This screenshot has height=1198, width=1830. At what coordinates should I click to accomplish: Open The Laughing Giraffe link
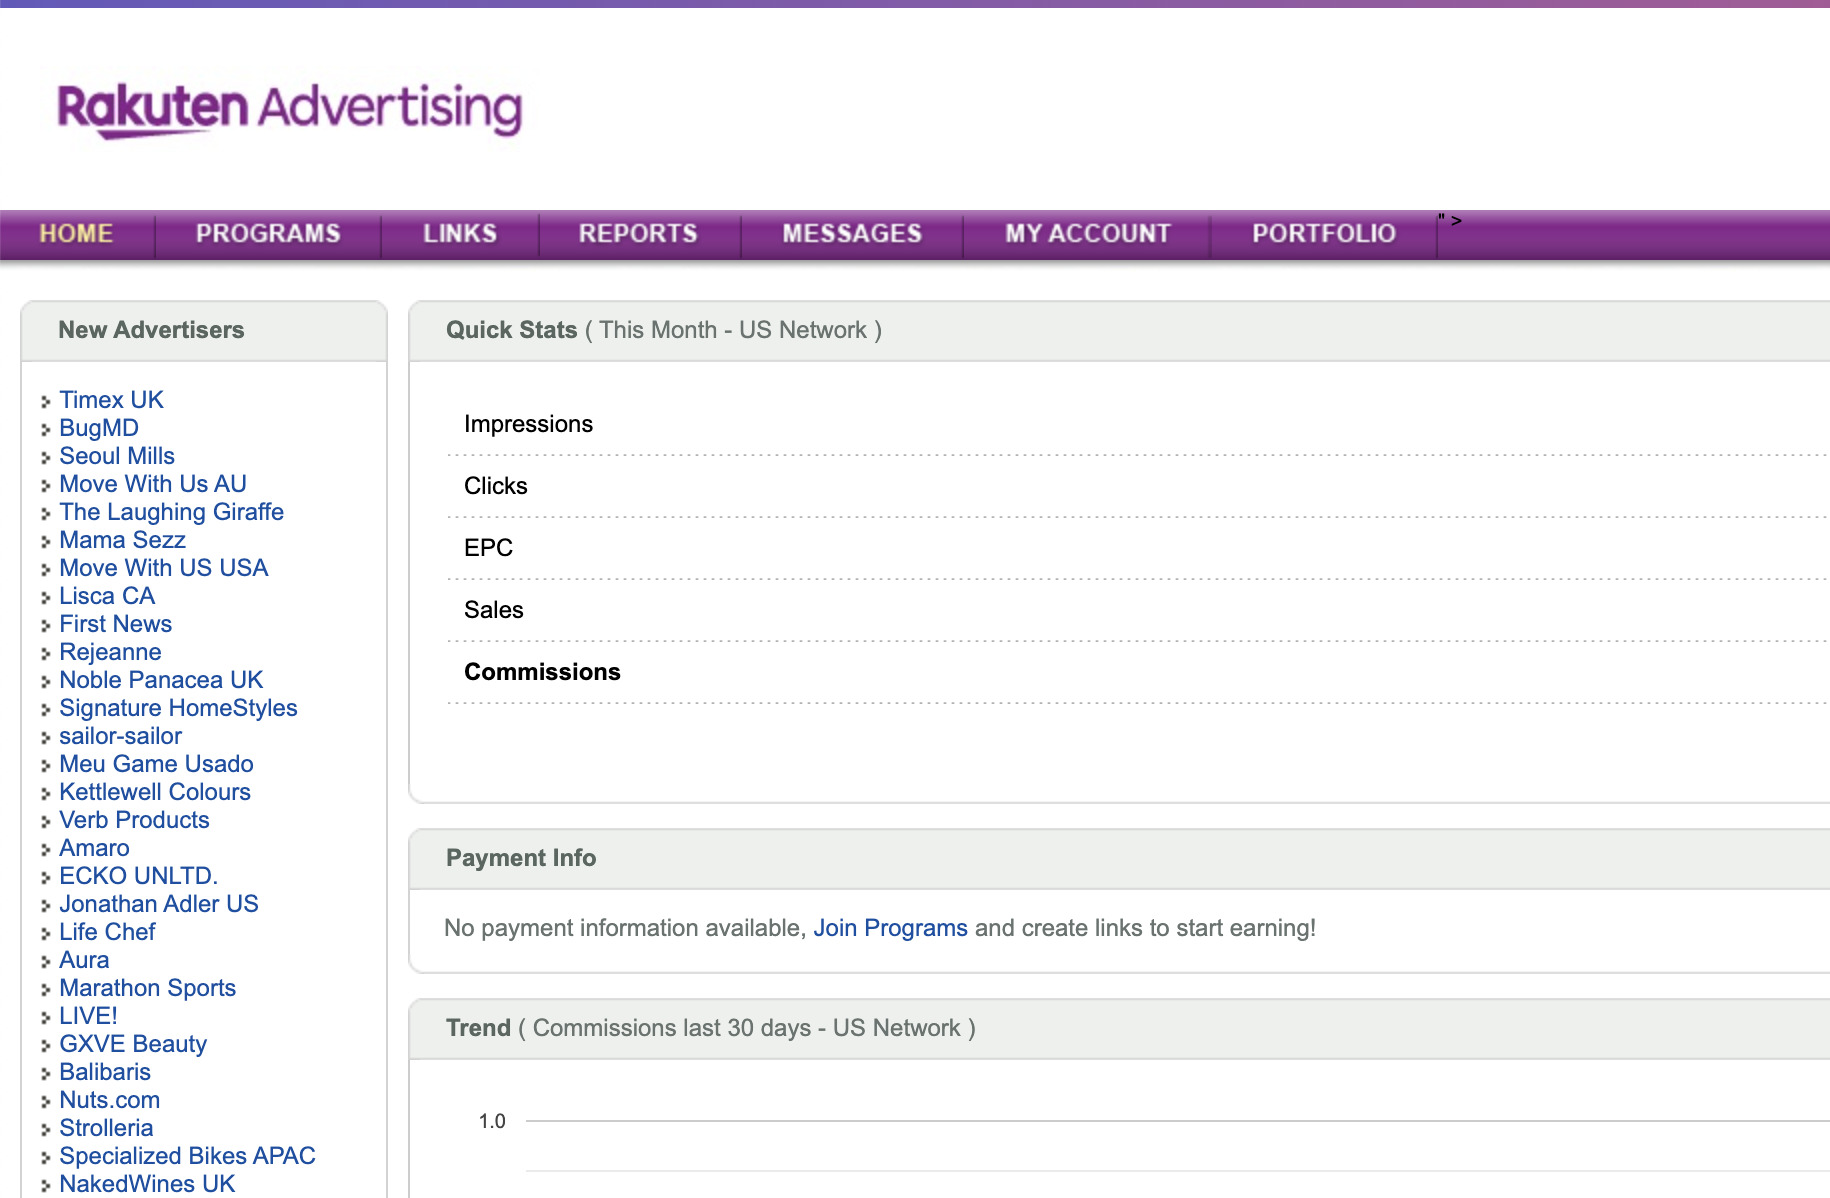(171, 512)
